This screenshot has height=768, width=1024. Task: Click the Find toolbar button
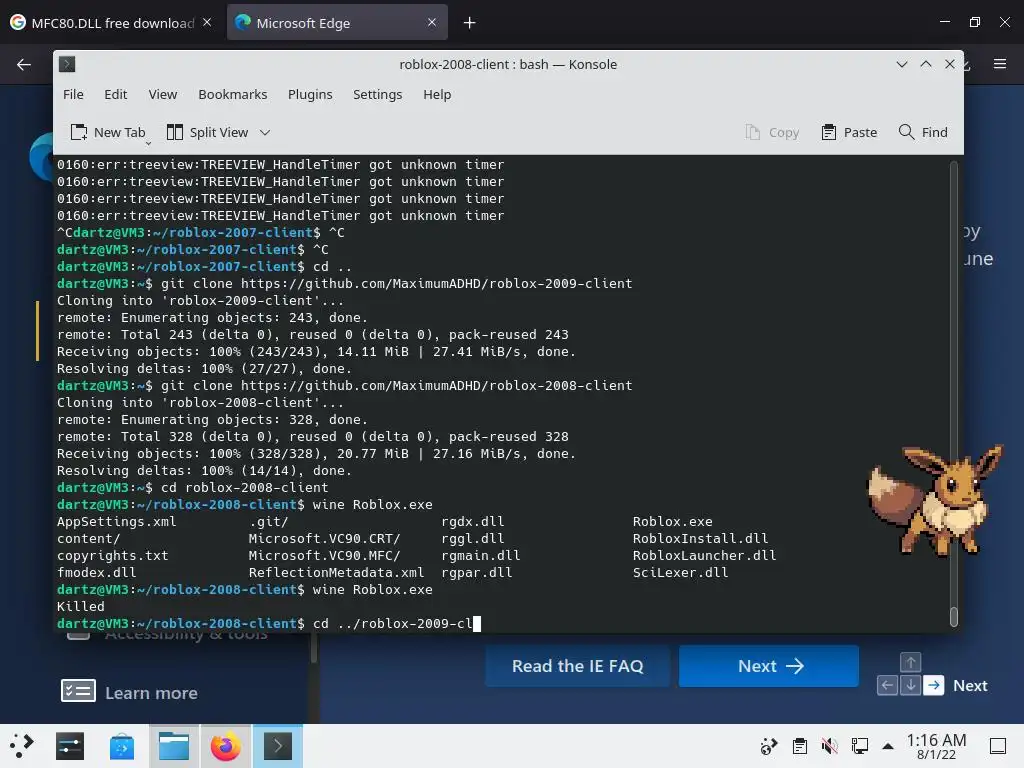coord(923,133)
